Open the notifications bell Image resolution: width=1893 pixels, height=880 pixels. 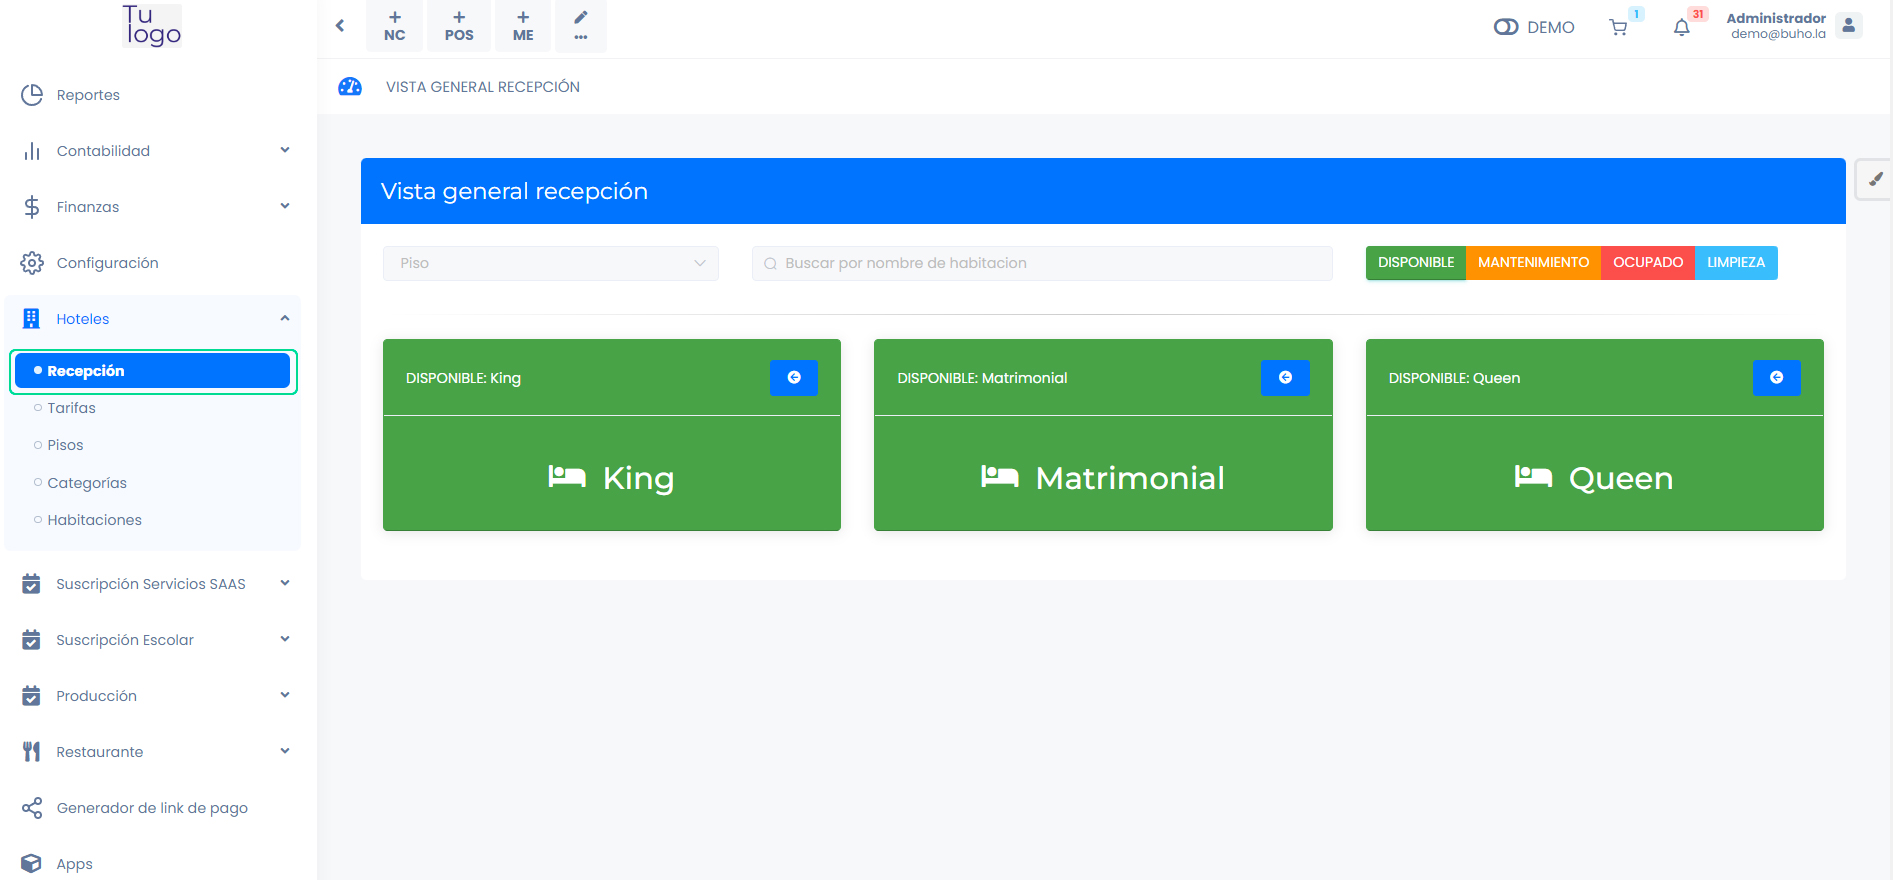(x=1682, y=28)
